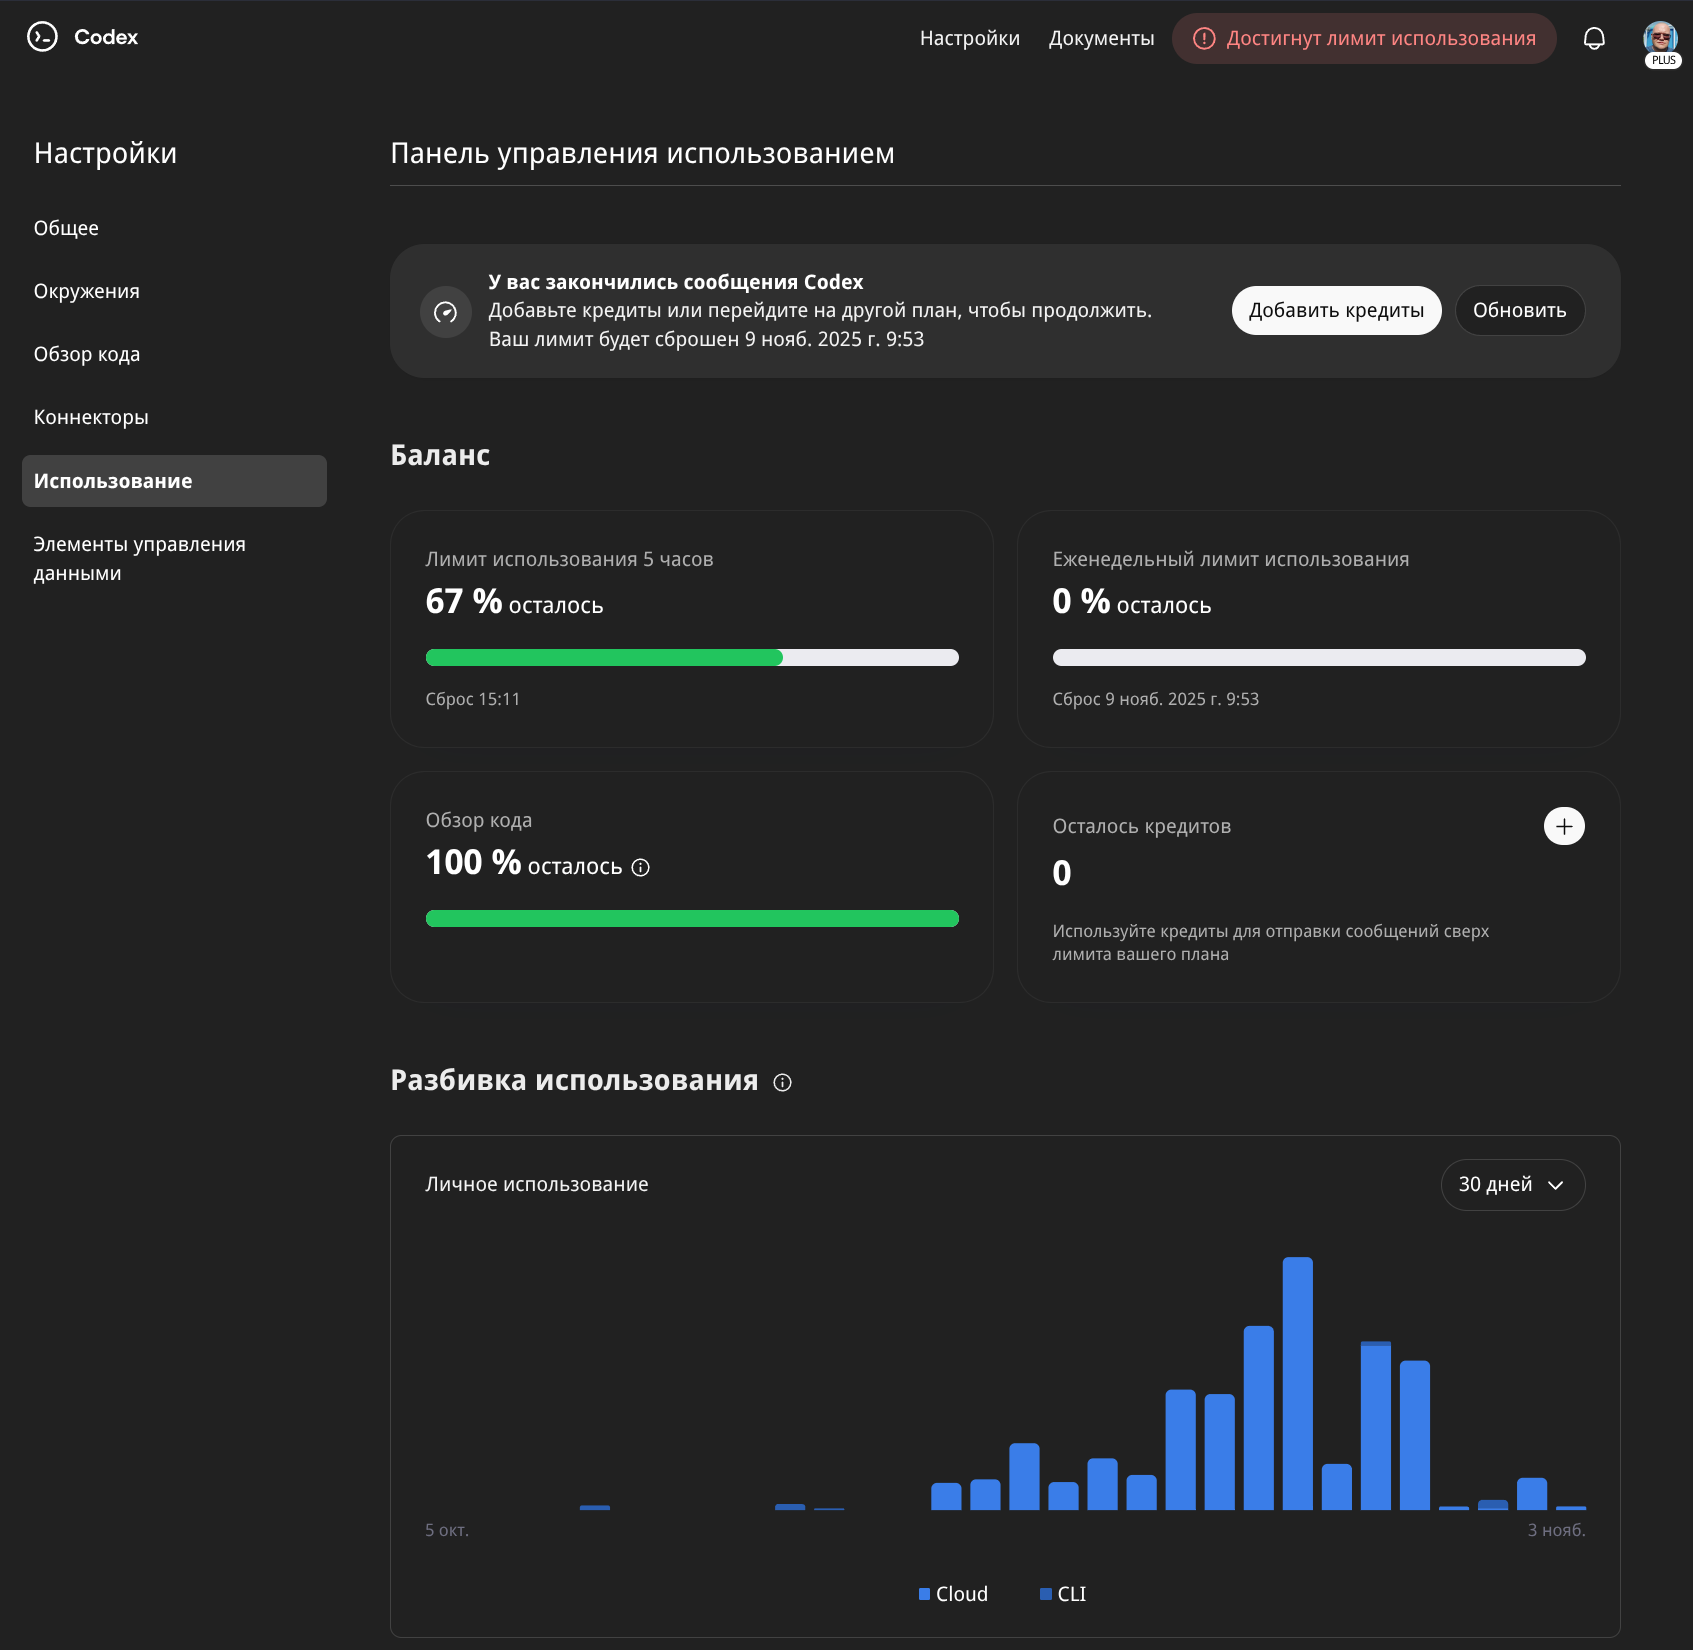1693x1650 pixels.
Task: Open the Документы top navigation item
Action: [x=1101, y=38]
